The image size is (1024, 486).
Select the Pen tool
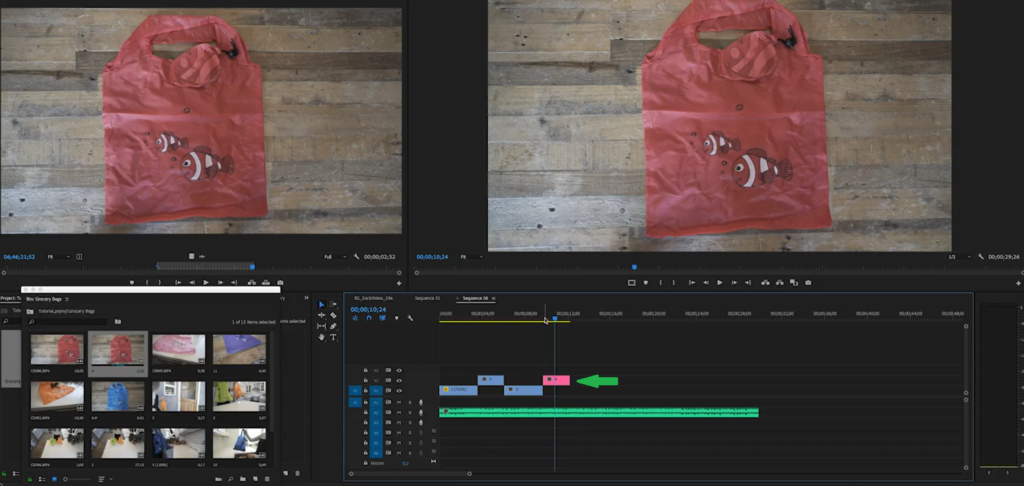click(333, 326)
